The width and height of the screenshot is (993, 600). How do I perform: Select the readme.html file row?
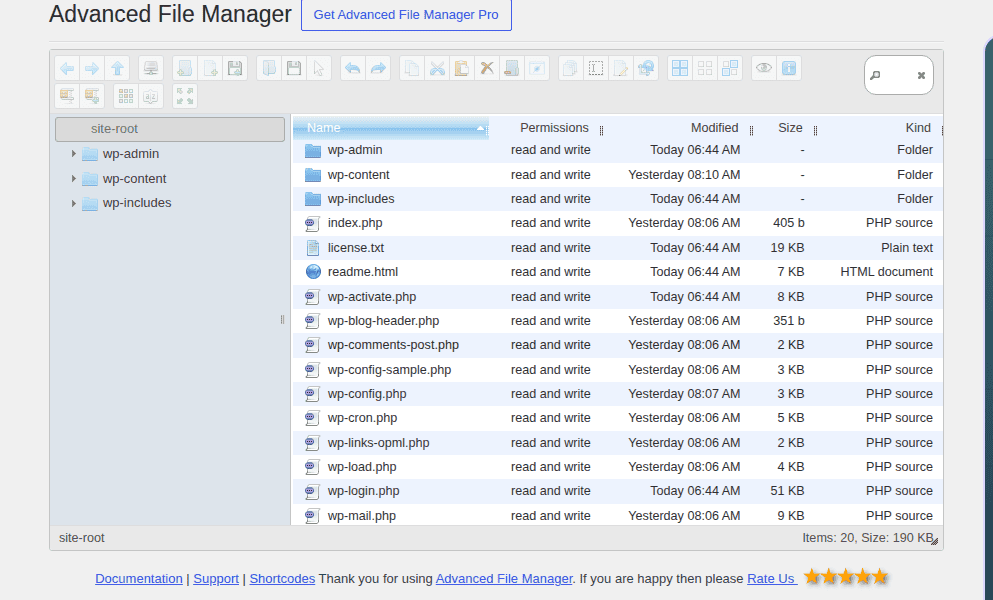click(617, 272)
